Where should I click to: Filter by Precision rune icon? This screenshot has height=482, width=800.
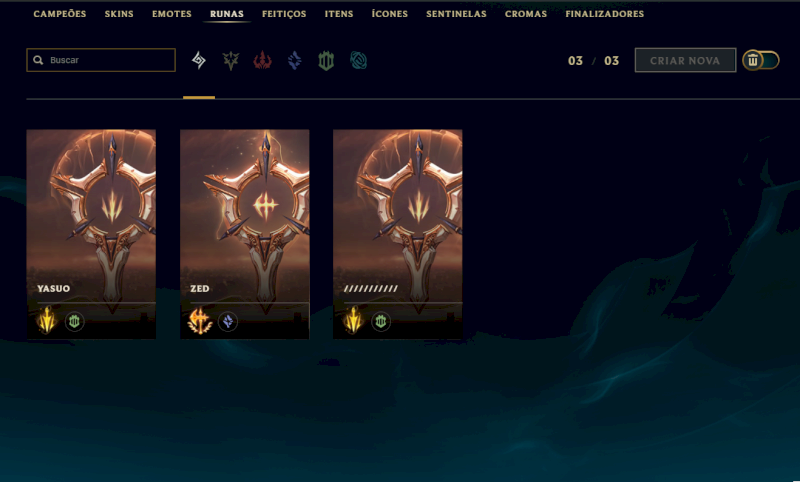click(231, 61)
